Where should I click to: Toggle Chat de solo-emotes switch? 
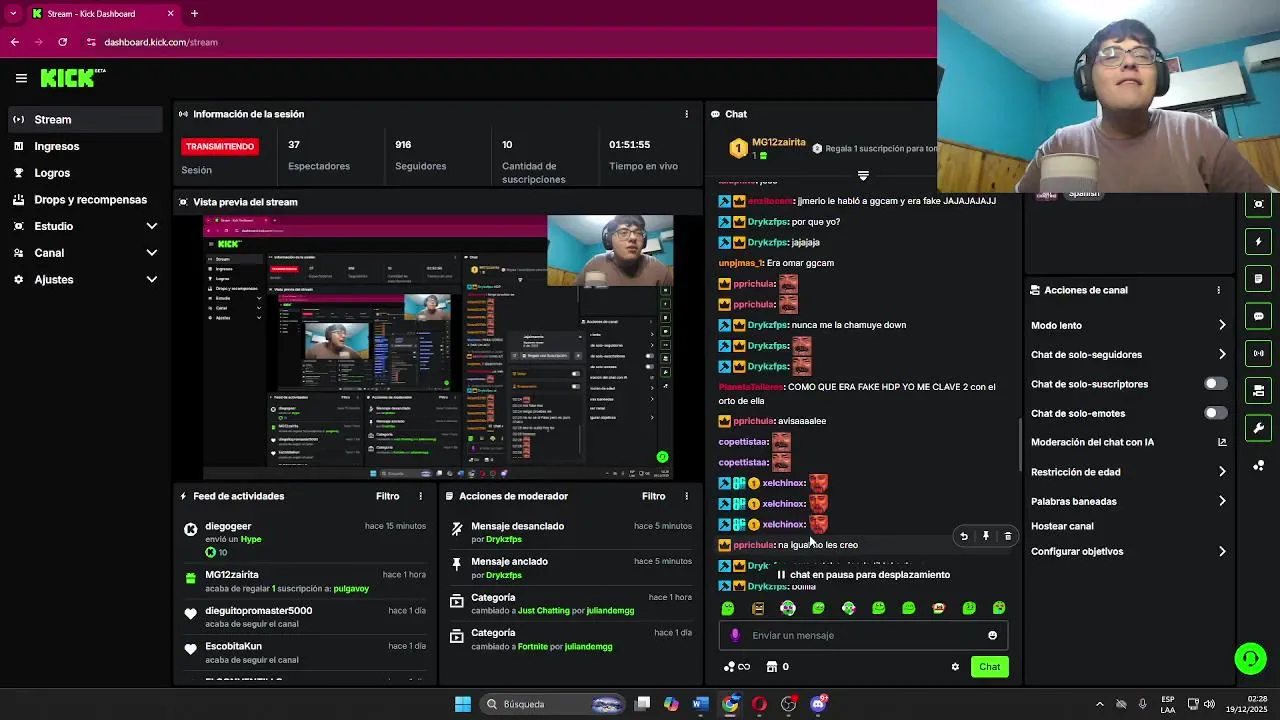pos(1215,413)
